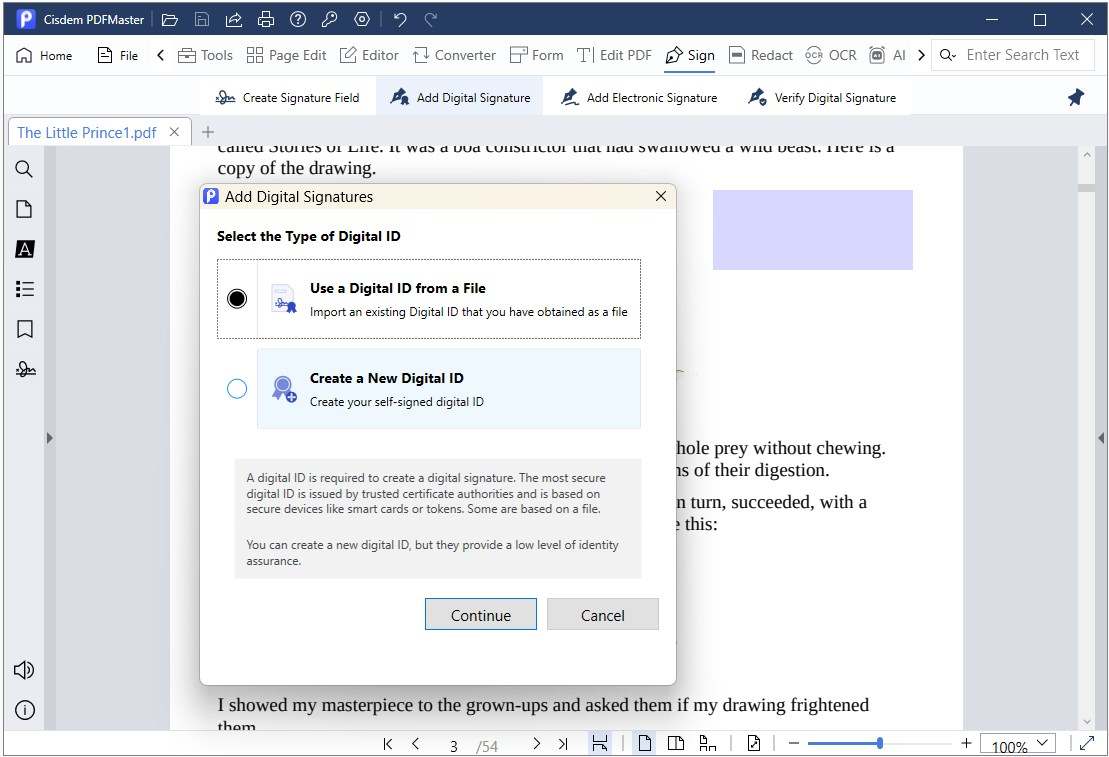The image size is (1109, 757).
Task: Select the Use a Digital ID from a File option
Action: coord(237,297)
